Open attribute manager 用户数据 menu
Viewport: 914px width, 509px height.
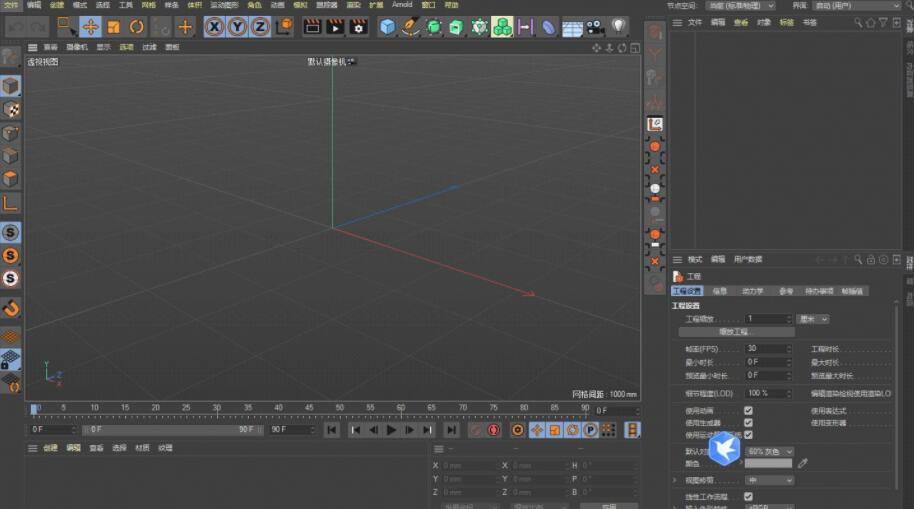pos(748,259)
